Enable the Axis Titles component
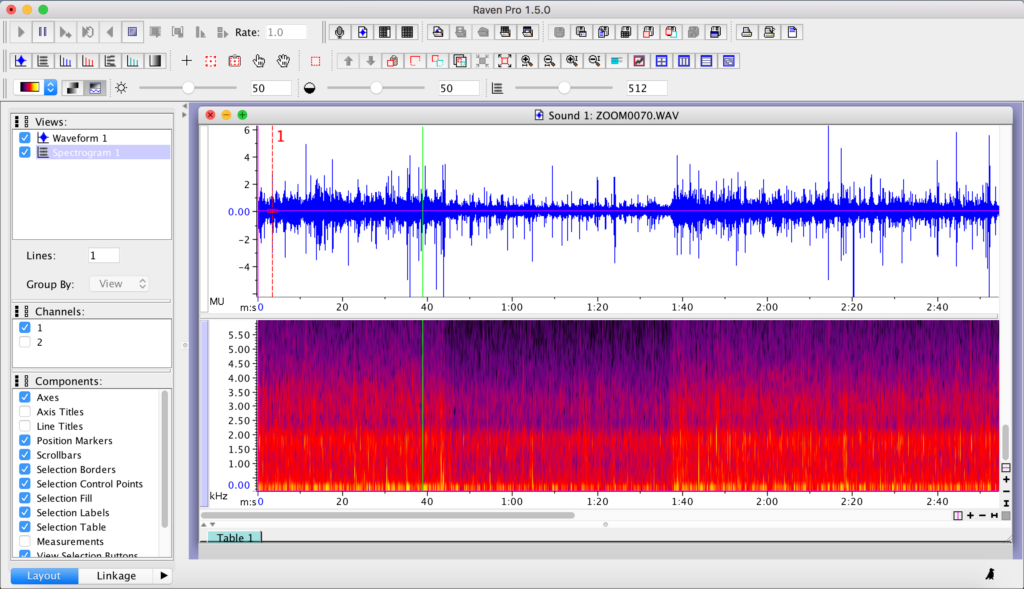 coord(25,412)
